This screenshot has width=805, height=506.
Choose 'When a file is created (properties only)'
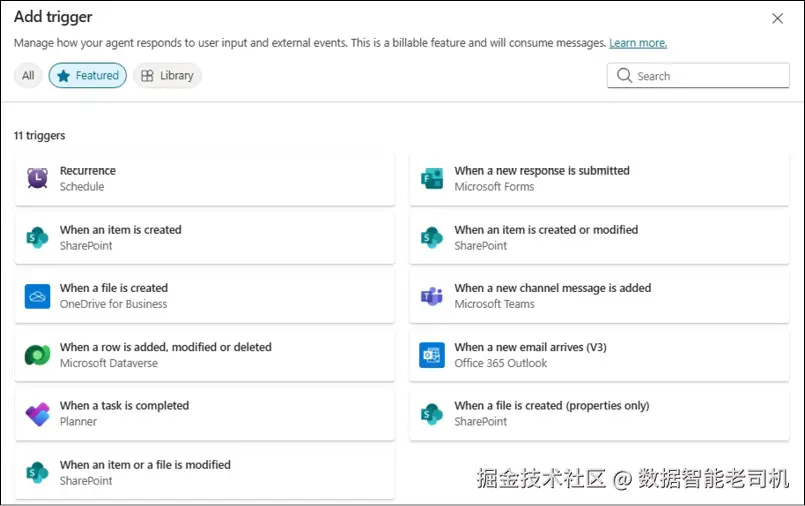pos(552,405)
